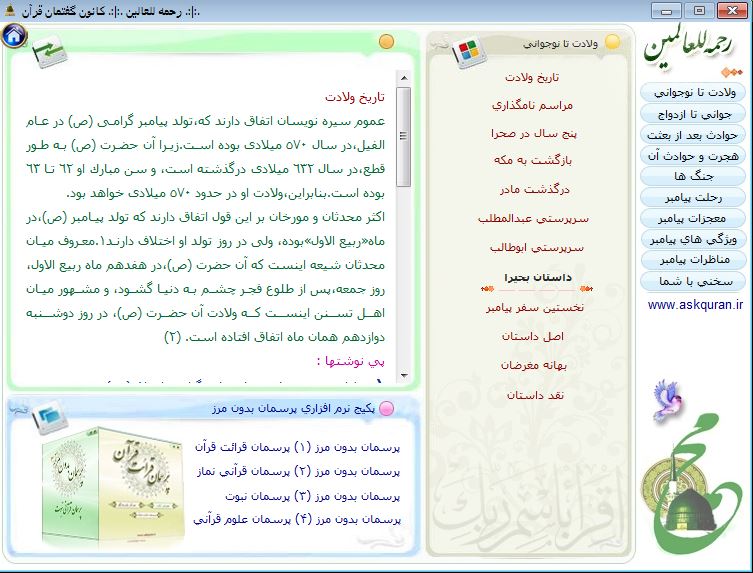Select topic سرپرستی ابوطالب
753x573 pixels.
click(537, 248)
